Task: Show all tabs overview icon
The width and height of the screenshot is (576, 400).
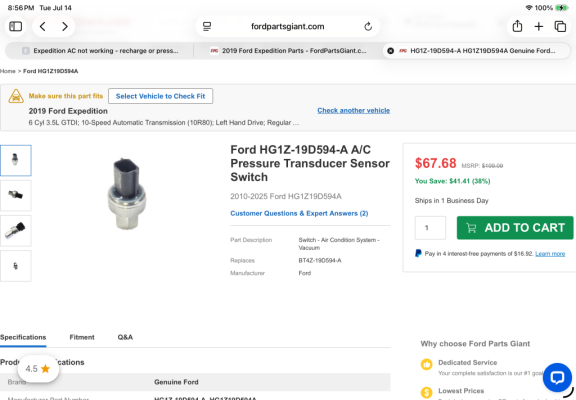Action: pyautogui.click(x=560, y=26)
